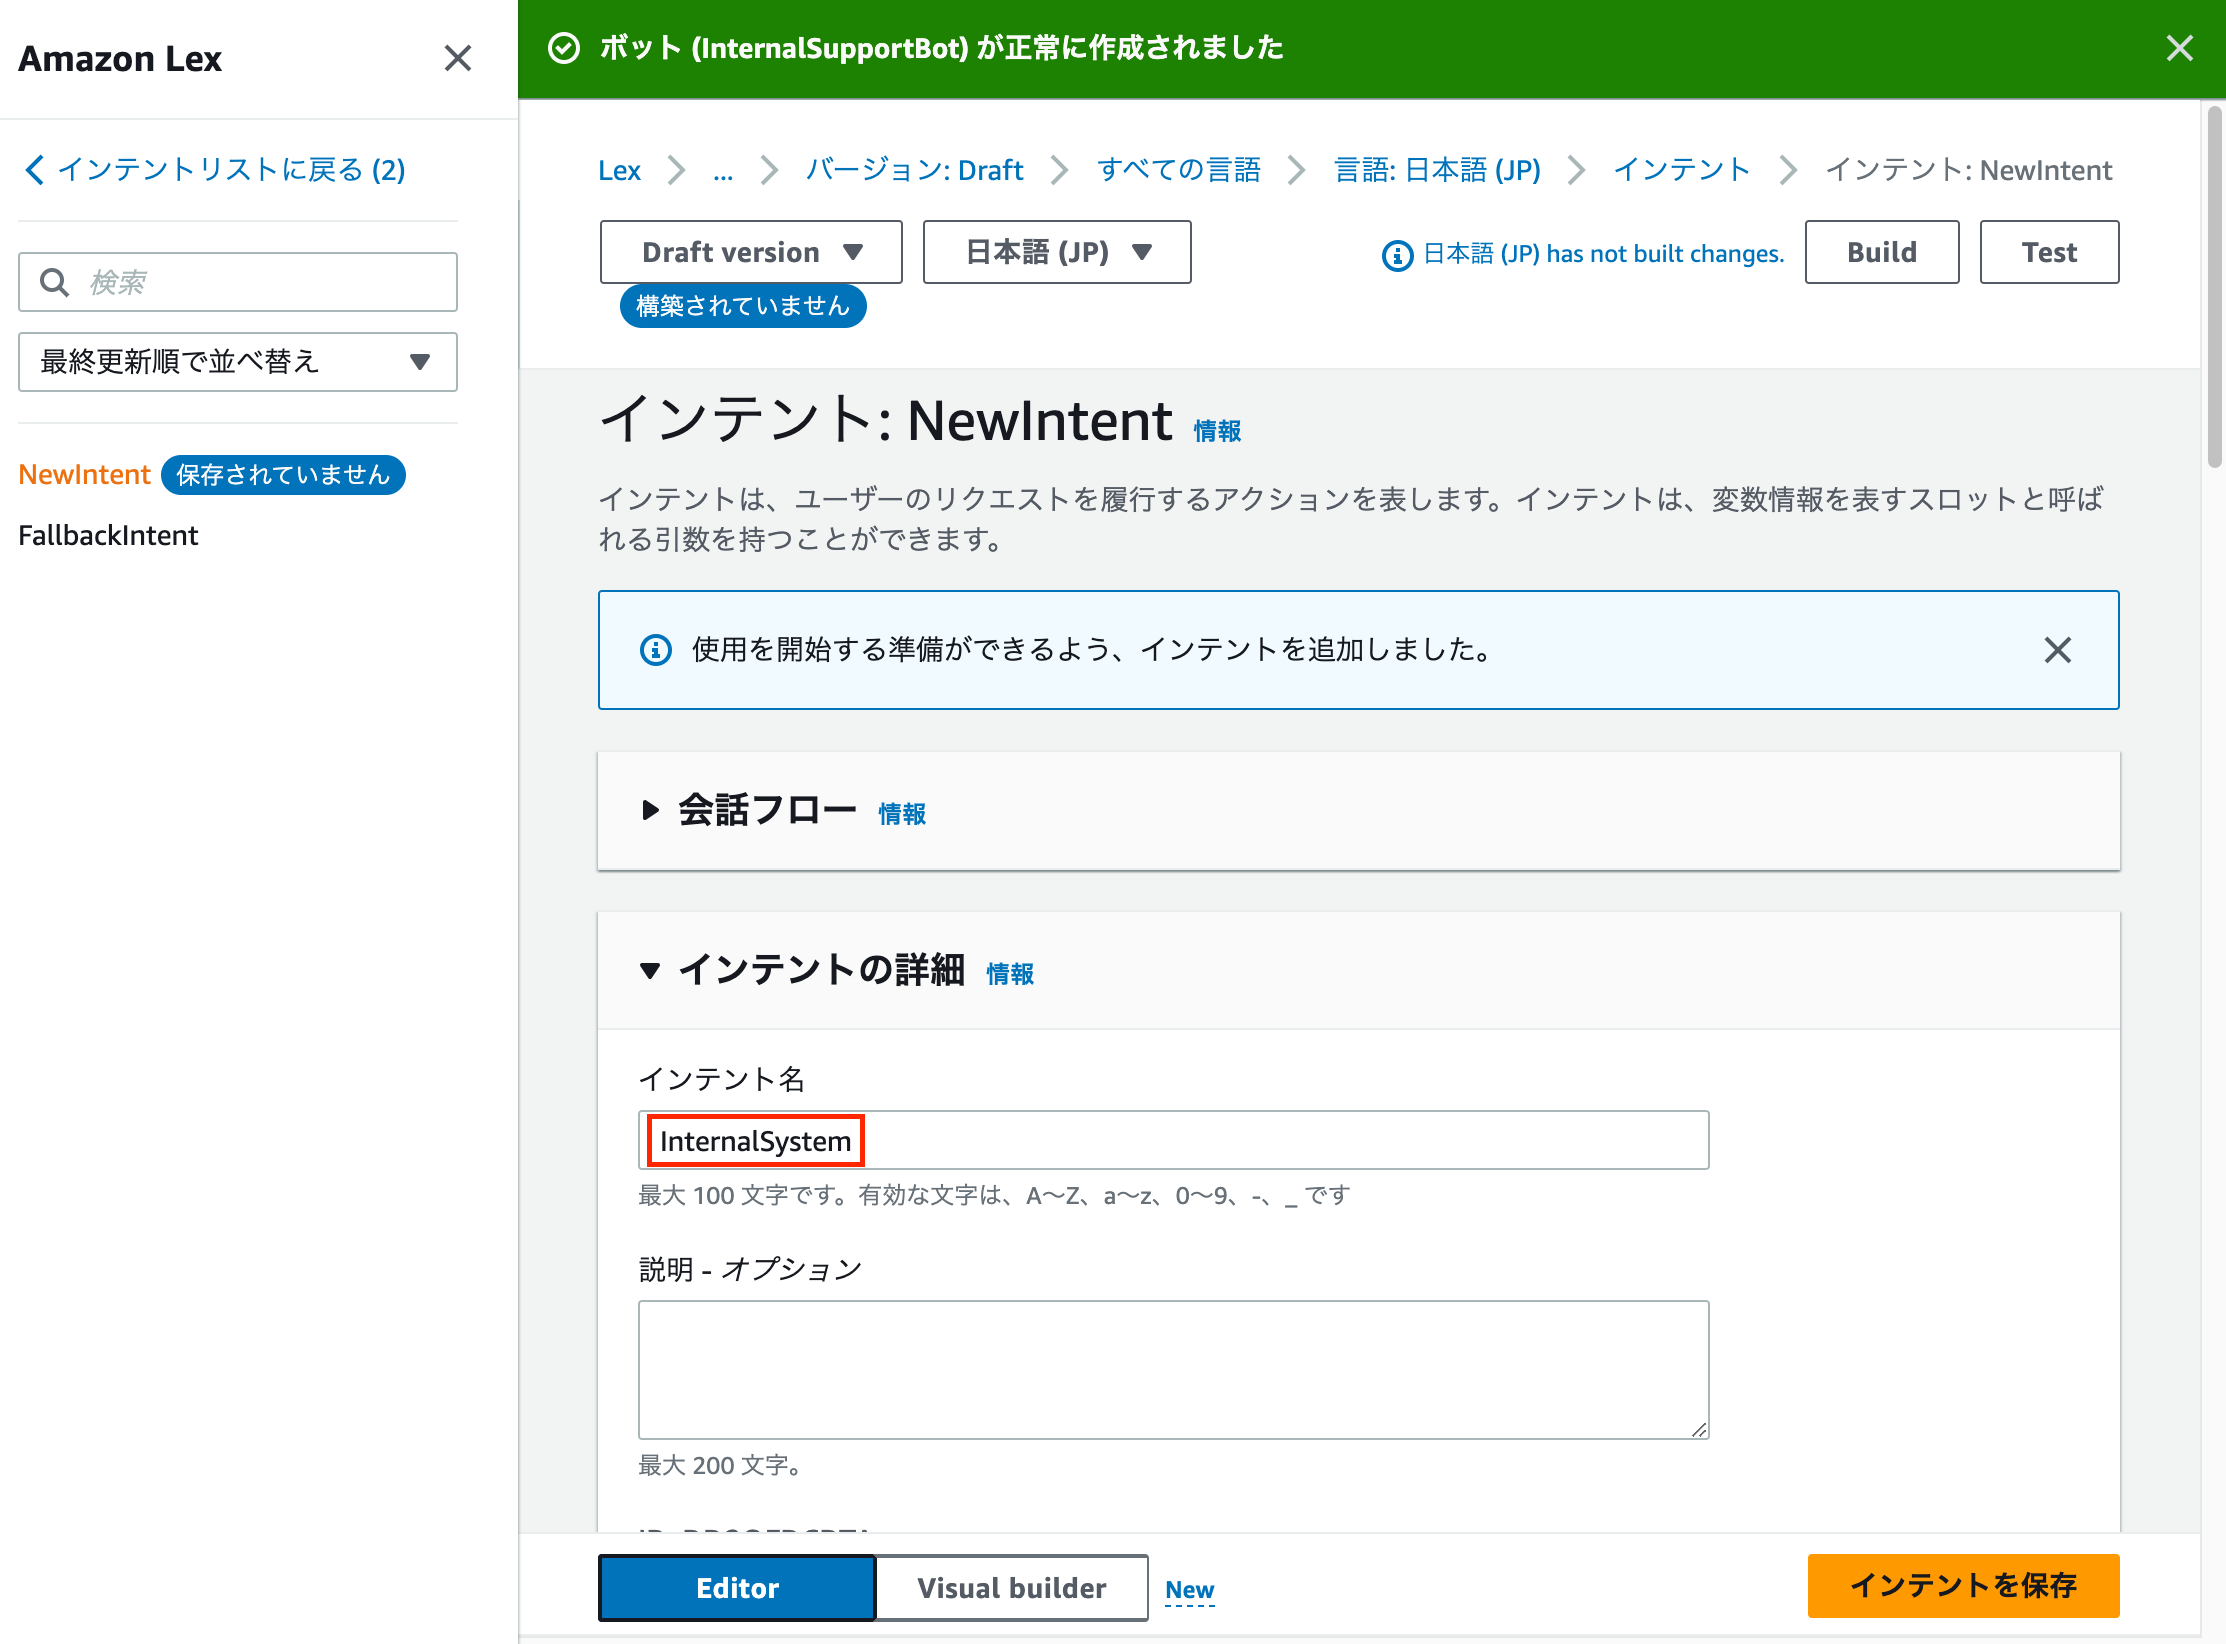Focus the 検索 search field in sidebar
2226x1644 pixels.
coord(238,282)
